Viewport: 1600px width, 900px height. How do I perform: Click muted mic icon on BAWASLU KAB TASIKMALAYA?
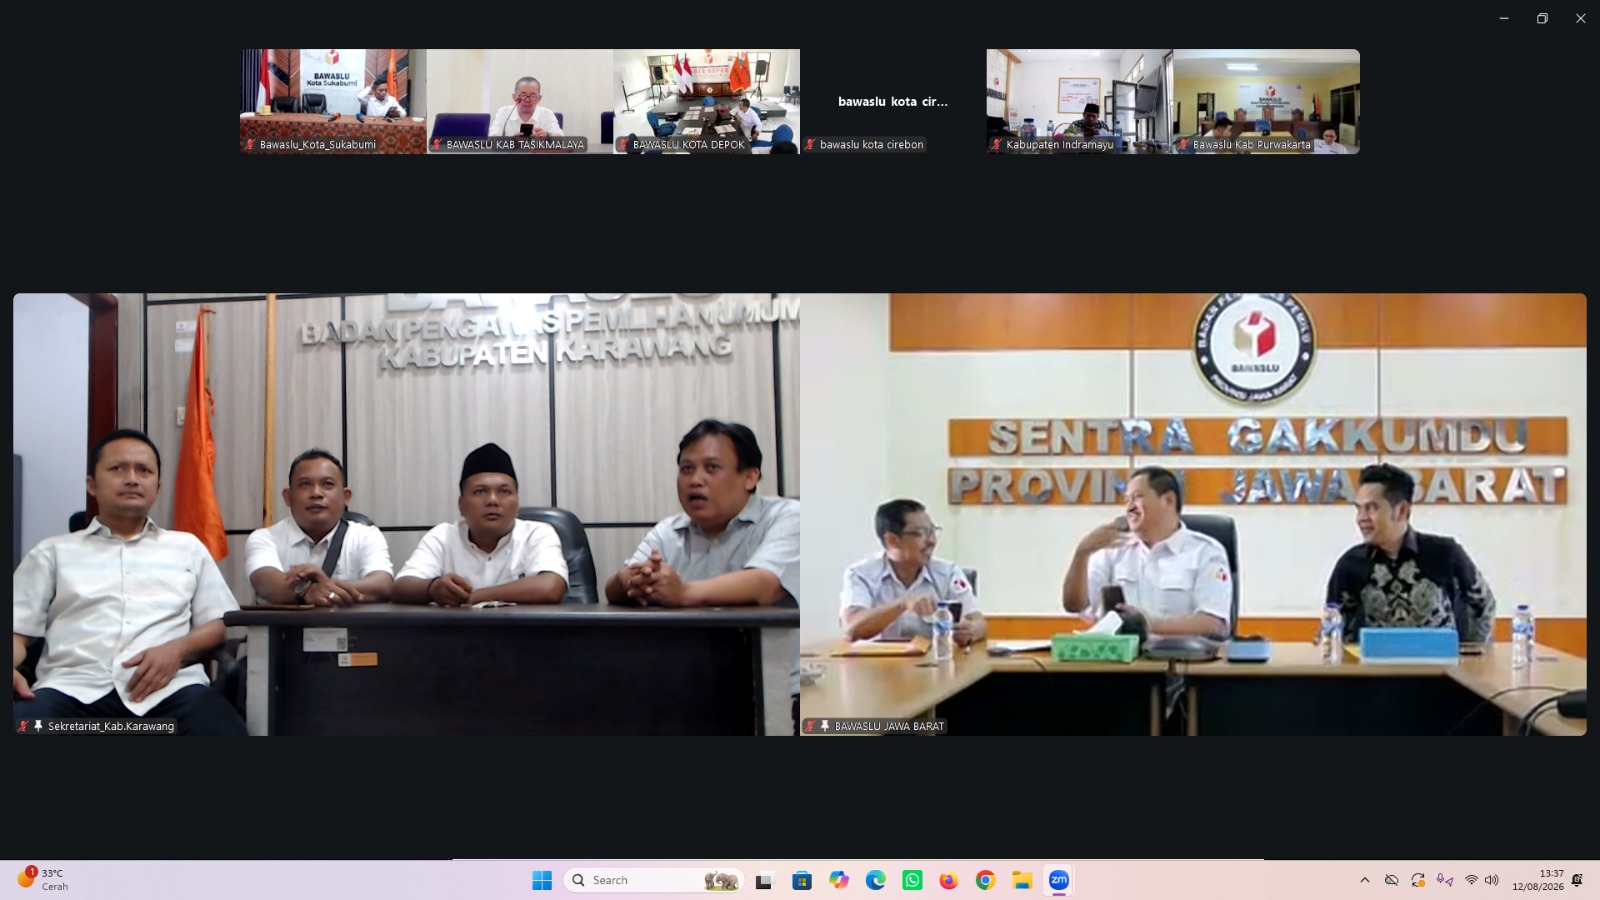coord(437,144)
